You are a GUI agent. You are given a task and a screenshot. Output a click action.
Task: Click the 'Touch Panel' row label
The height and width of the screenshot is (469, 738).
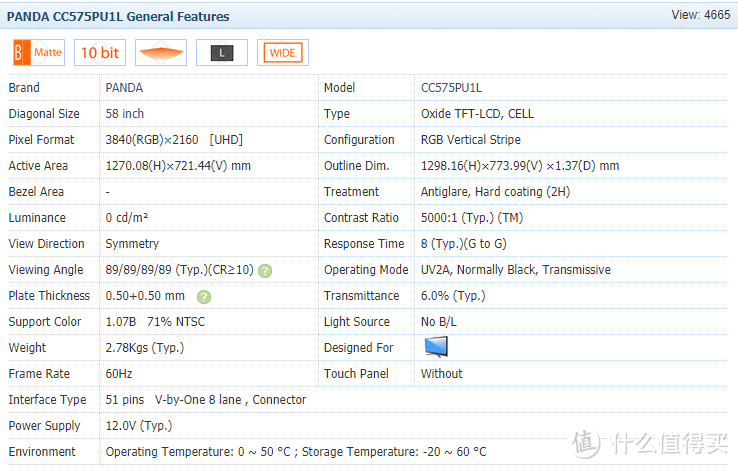pyautogui.click(x=356, y=374)
